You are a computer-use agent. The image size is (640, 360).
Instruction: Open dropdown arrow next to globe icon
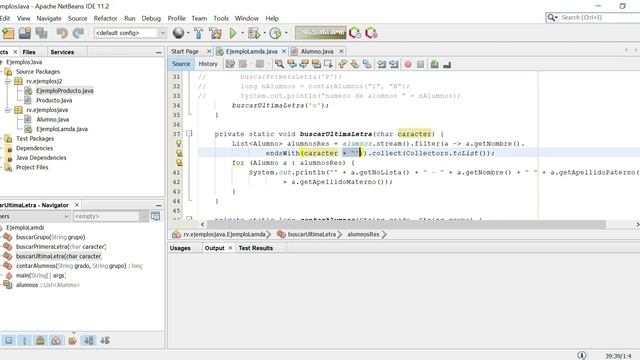[188, 33]
